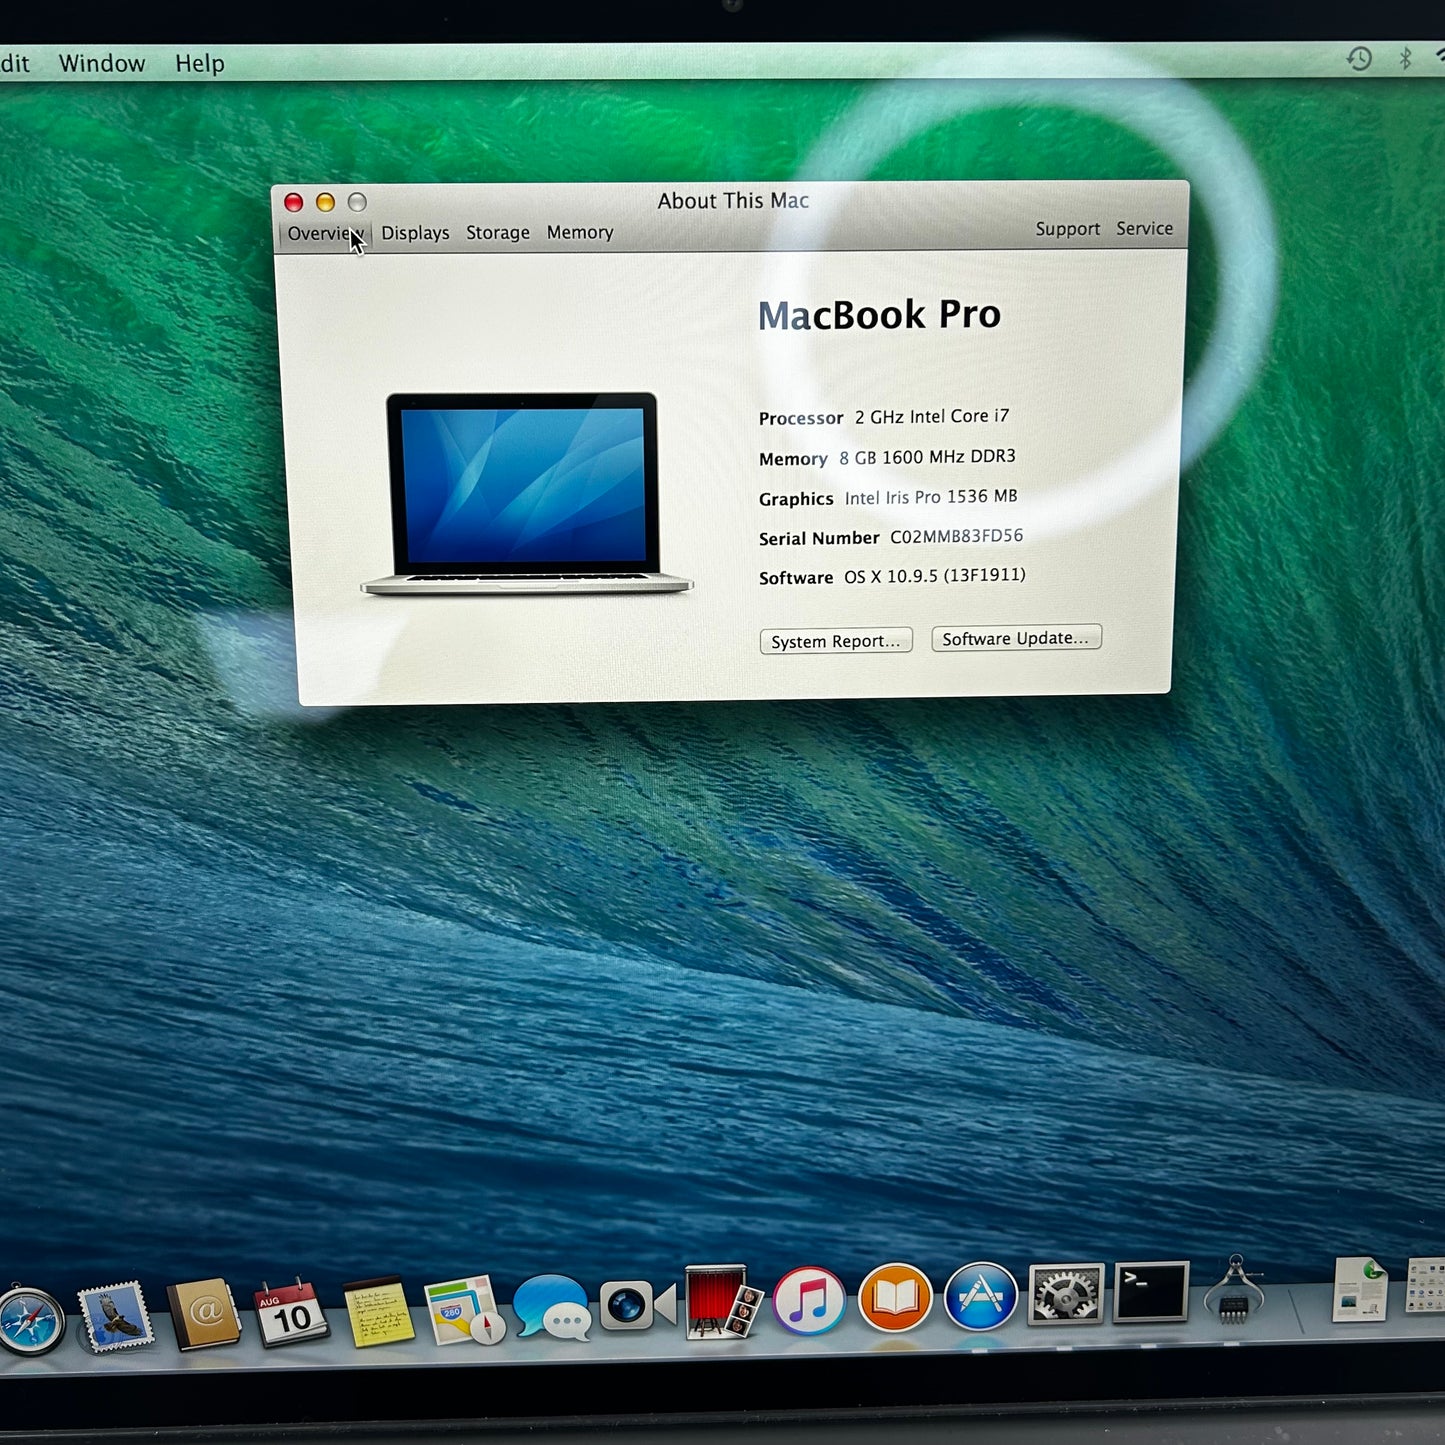Open FaceTime camera icon in the Dock
1445x1445 pixels.
[x=637, y=1305]
